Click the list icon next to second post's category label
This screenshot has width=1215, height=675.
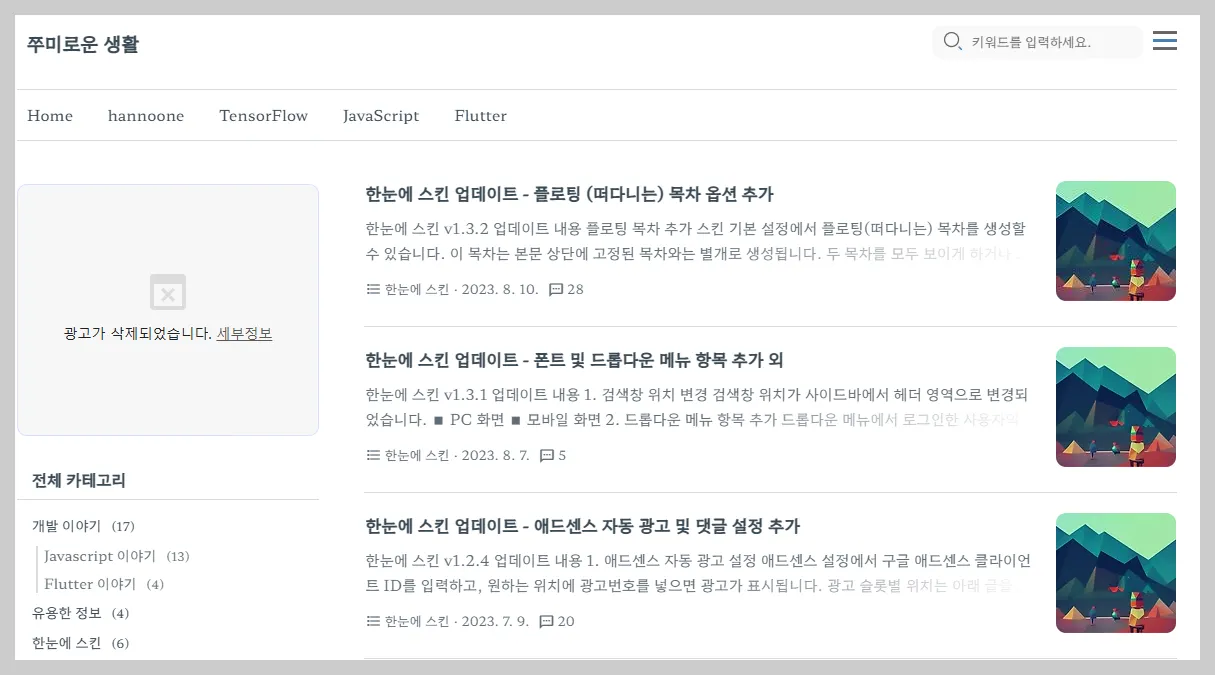click(x=372, y=455)
